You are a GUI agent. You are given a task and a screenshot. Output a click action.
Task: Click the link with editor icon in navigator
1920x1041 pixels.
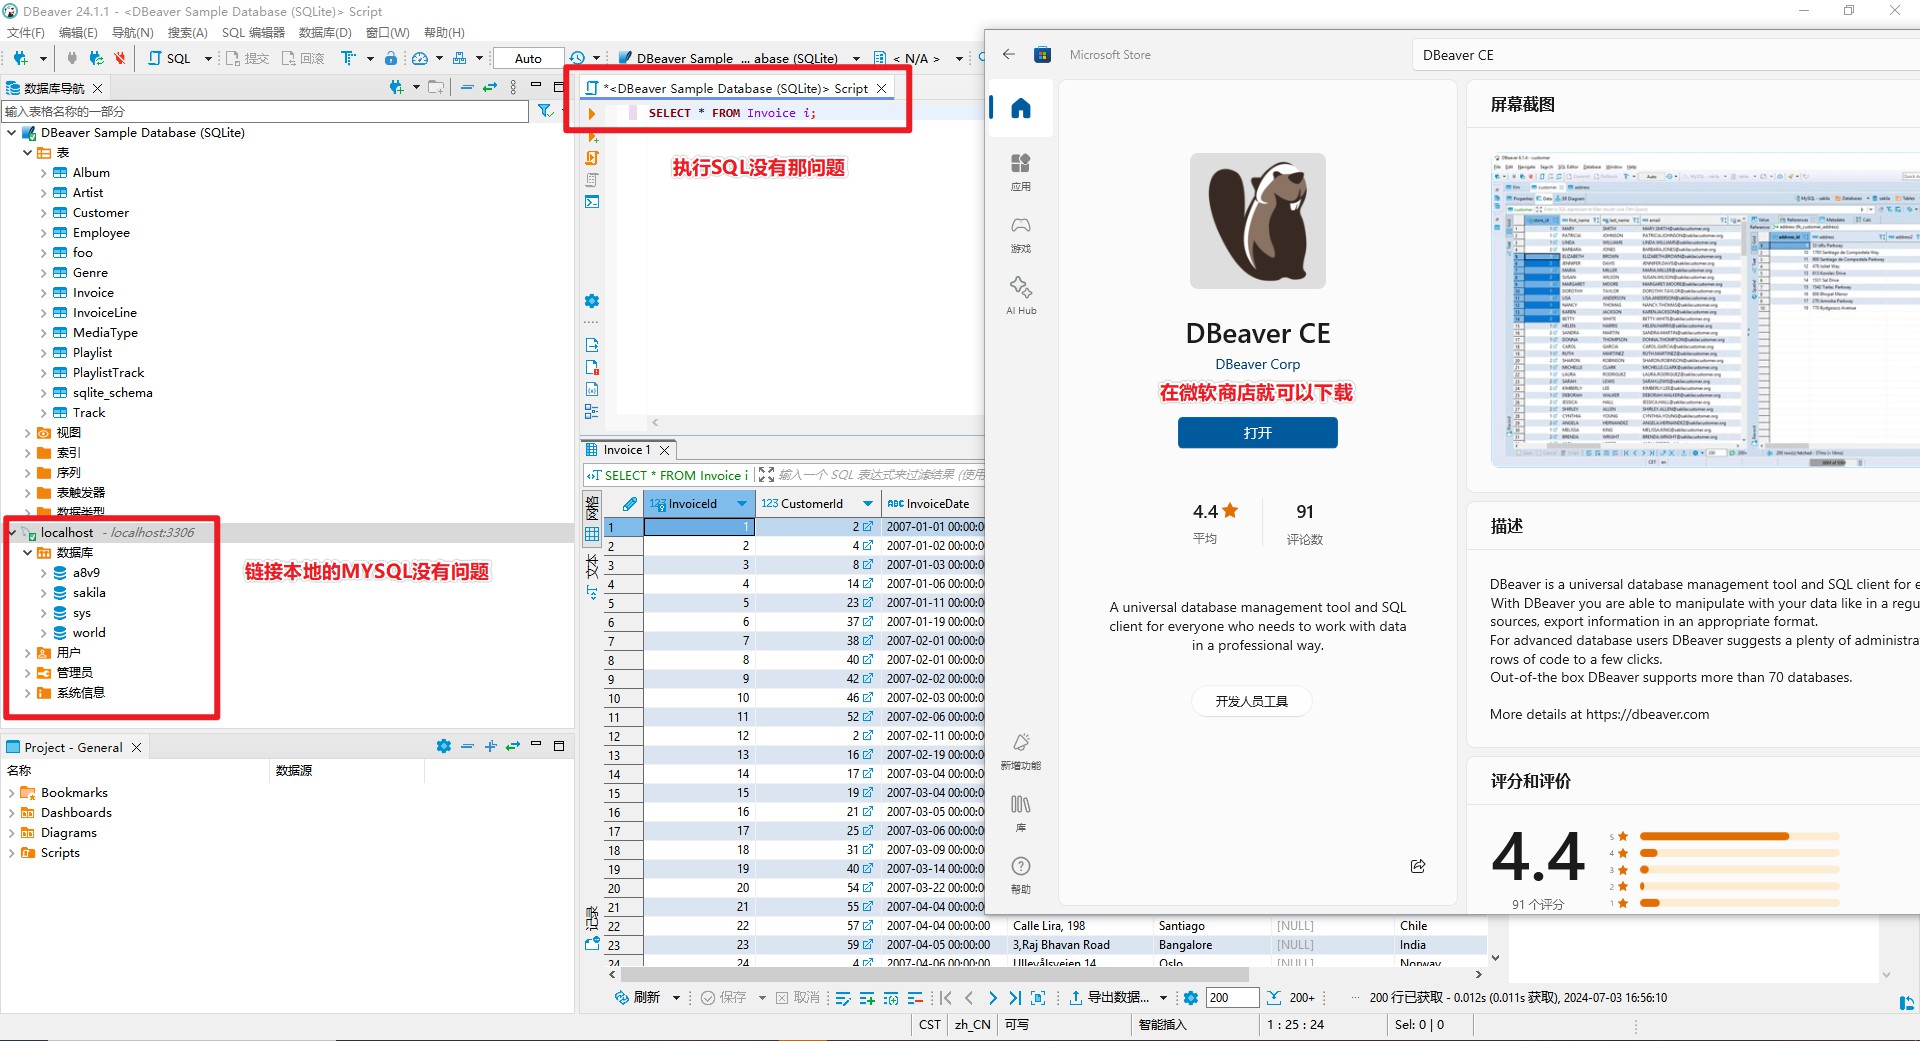(x=490, y=88)
